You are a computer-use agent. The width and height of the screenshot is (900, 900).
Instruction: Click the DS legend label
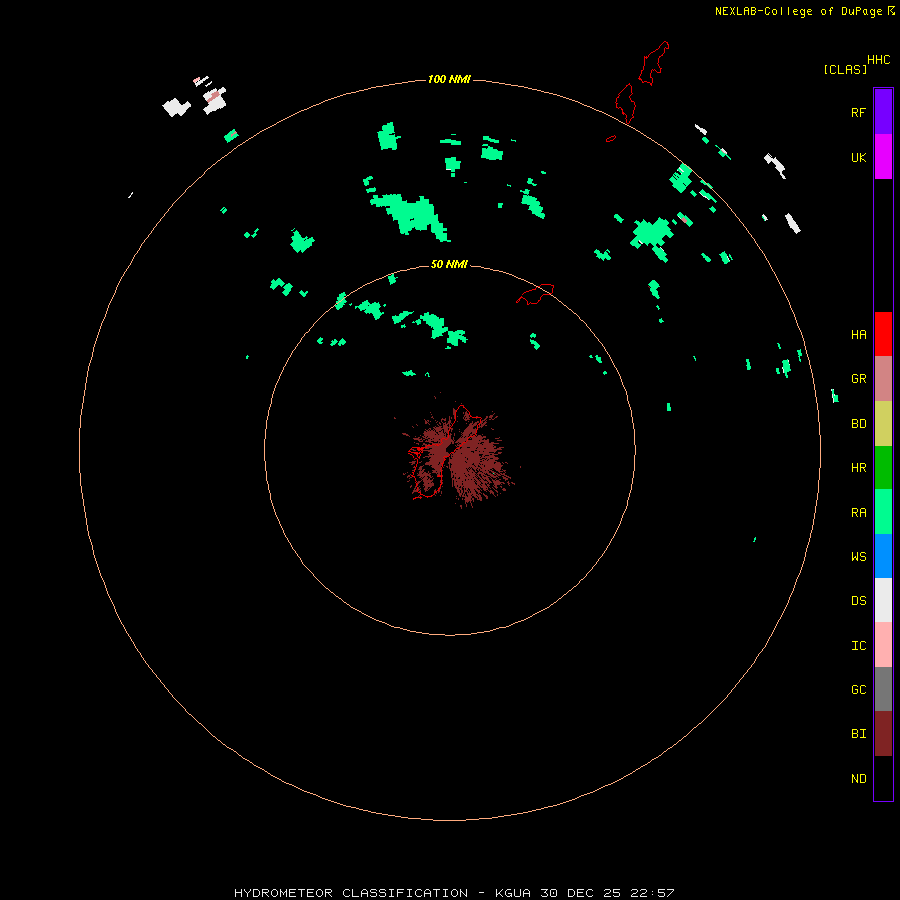pyautogui.click(x=858, y=601)
